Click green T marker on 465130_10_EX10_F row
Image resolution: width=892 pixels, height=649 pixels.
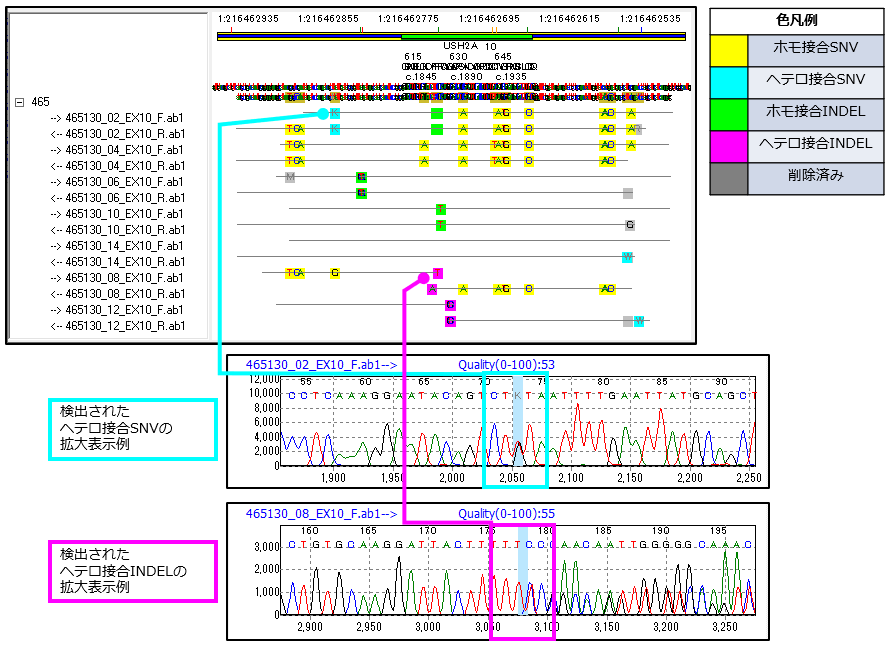tap(440, 209)
